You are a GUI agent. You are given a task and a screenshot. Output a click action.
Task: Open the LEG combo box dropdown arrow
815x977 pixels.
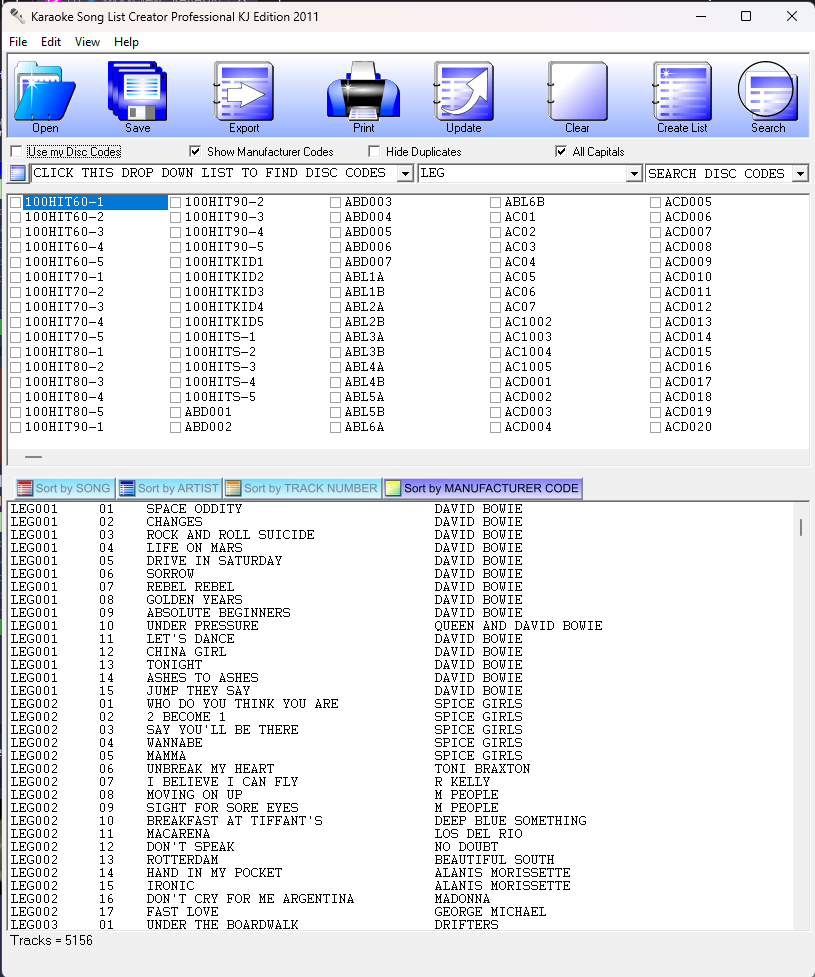[634, 173]
